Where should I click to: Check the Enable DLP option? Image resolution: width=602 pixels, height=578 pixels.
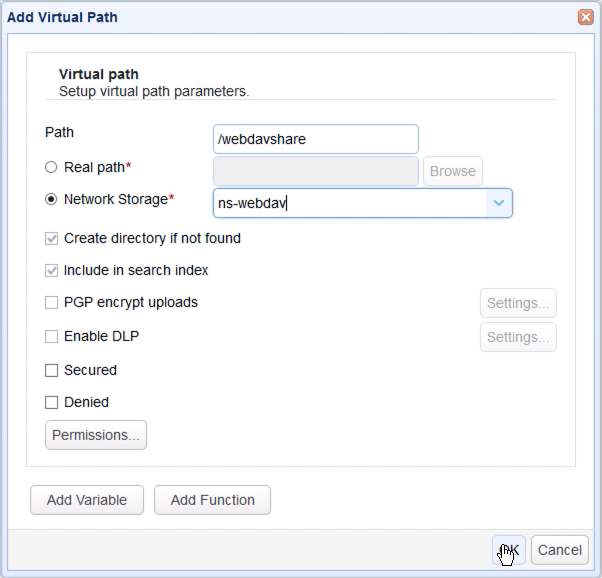coord(52,337)
